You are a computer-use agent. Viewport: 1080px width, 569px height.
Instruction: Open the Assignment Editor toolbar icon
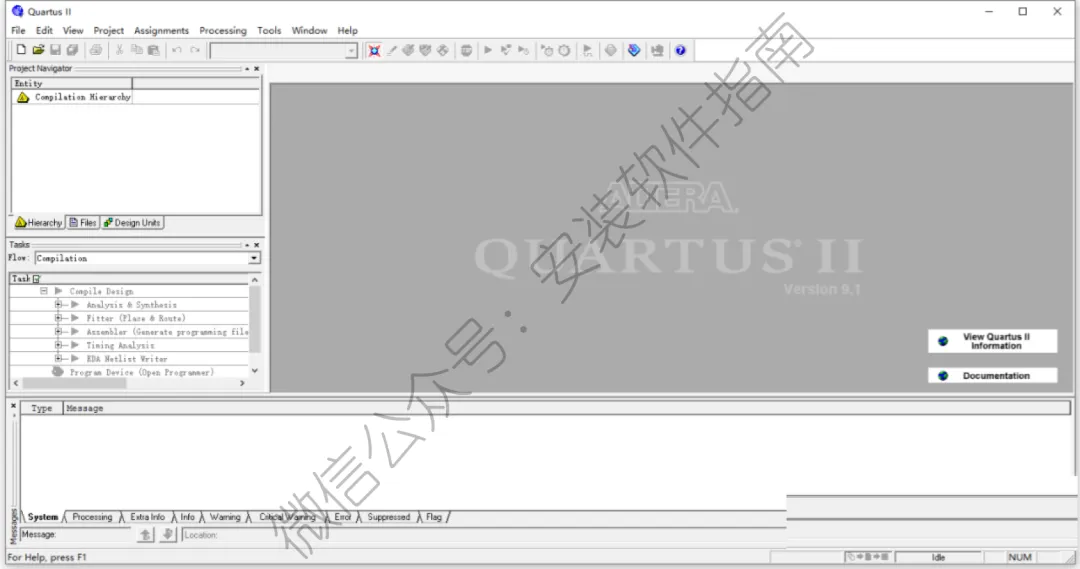point(408,50)
